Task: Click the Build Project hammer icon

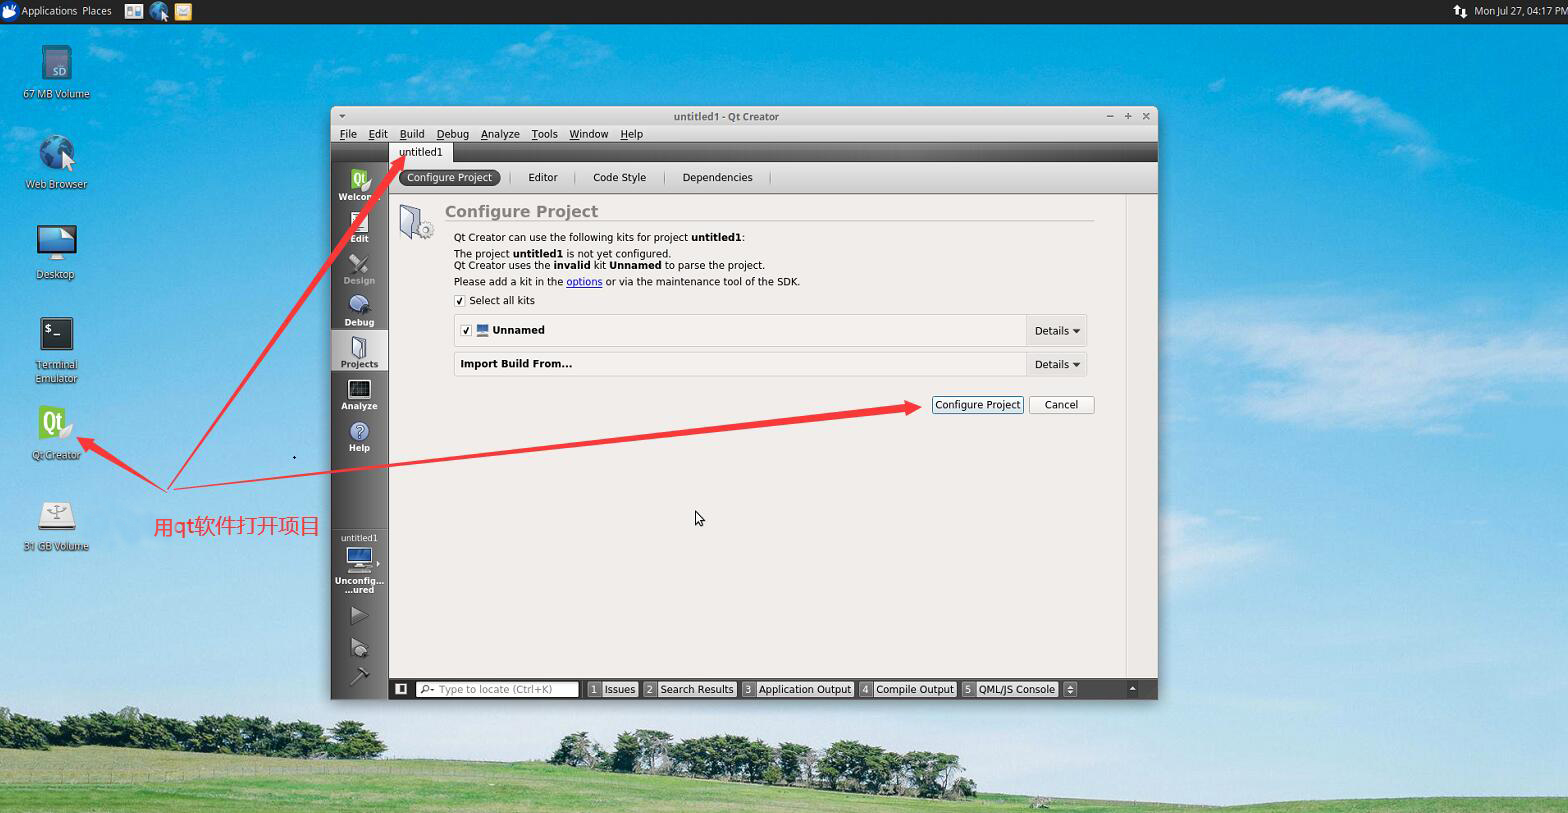Action: [x=359, y=677]
